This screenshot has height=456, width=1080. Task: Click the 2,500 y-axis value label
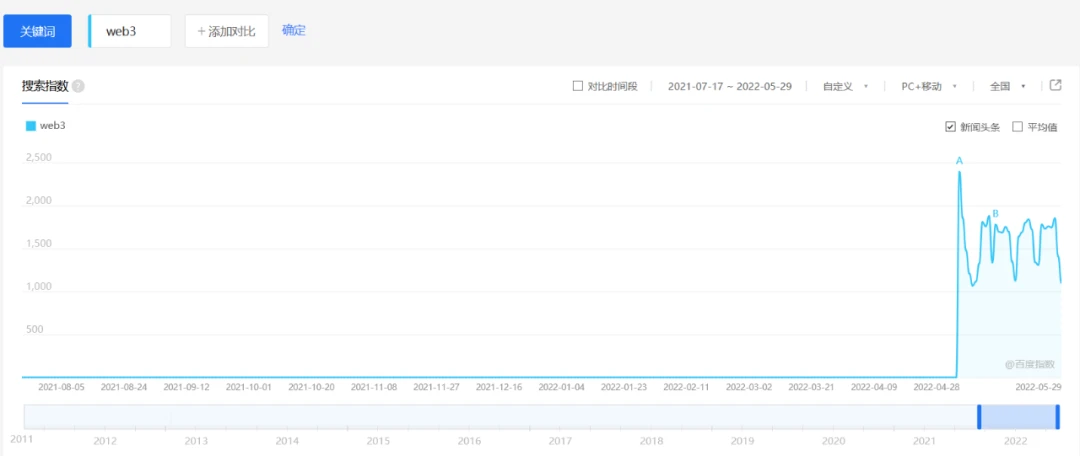[39, 158]
